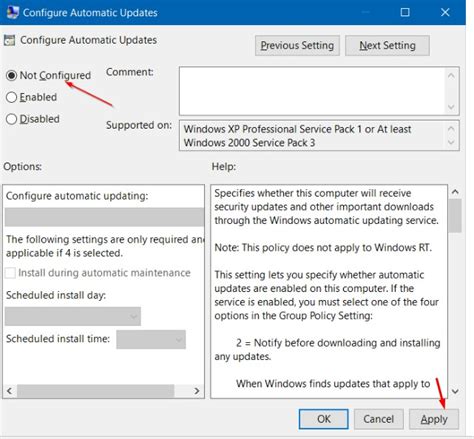
Task: Click the policy icon in the title bar
Action: [x=12, y=12]
